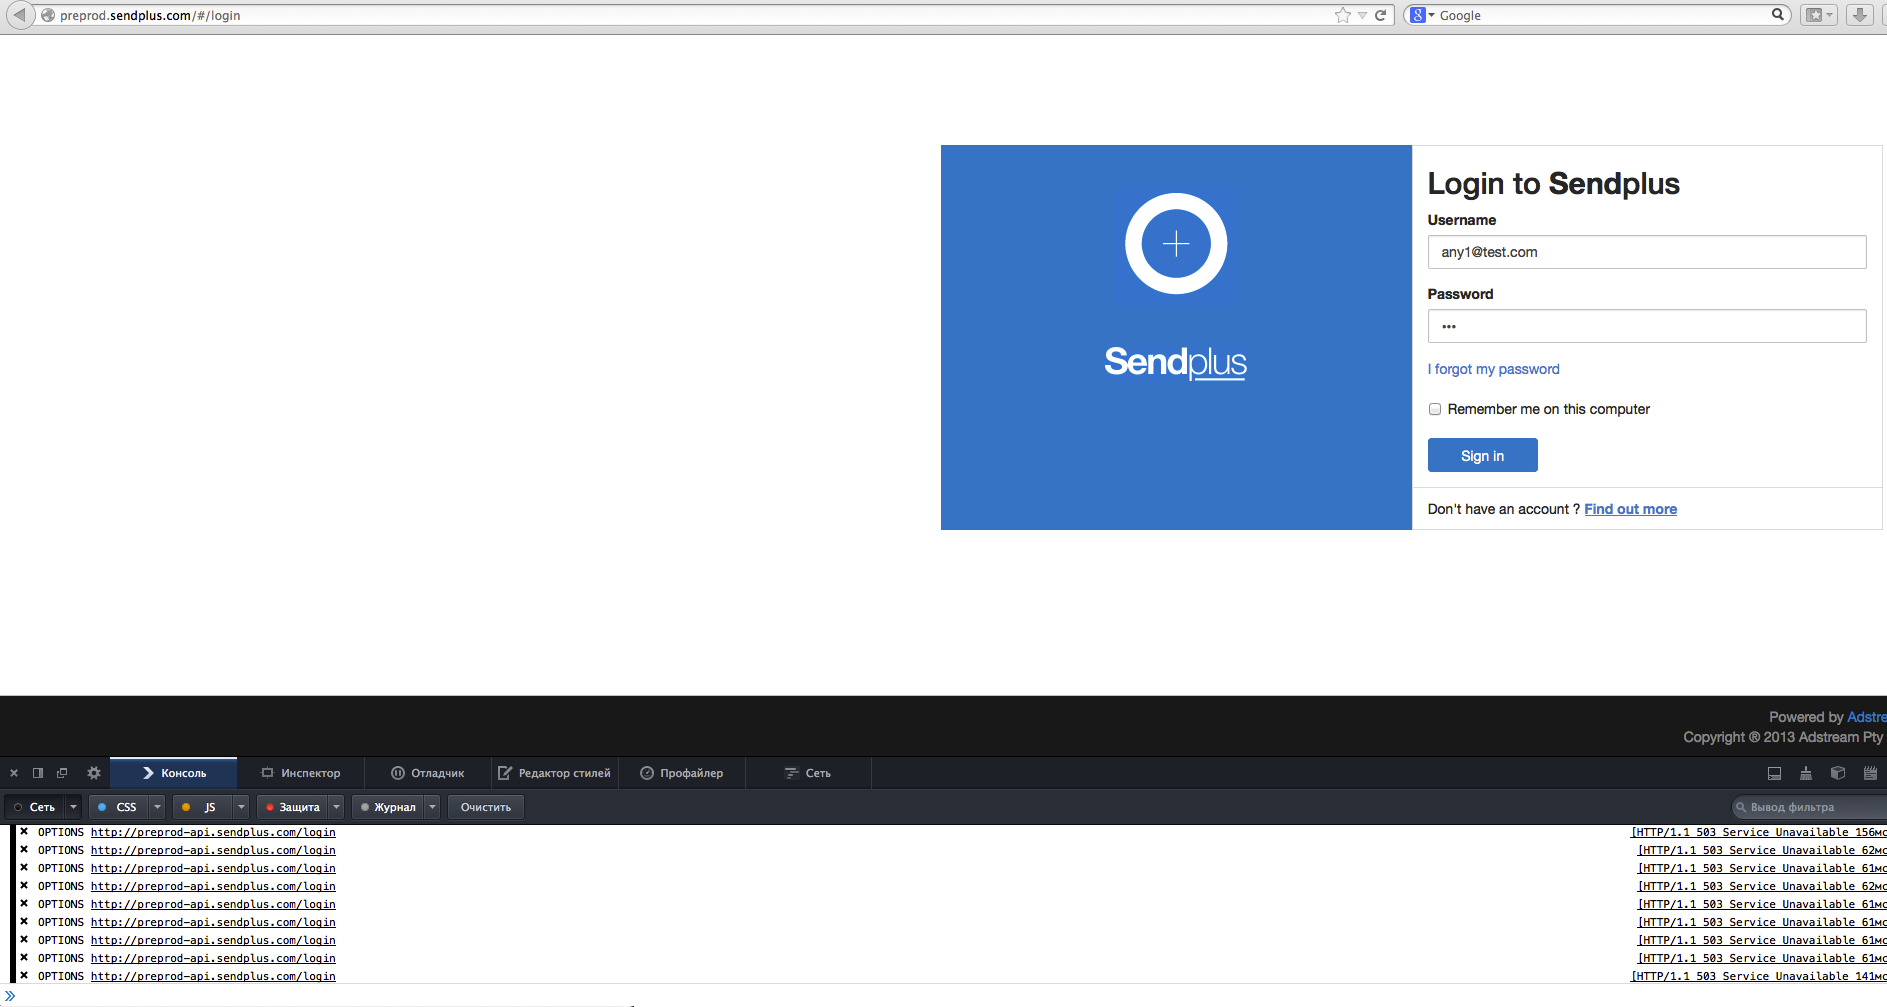Click the 503 Service Unavailable 141мс entry
1887x1007 pixels.
pos(1759,976)
